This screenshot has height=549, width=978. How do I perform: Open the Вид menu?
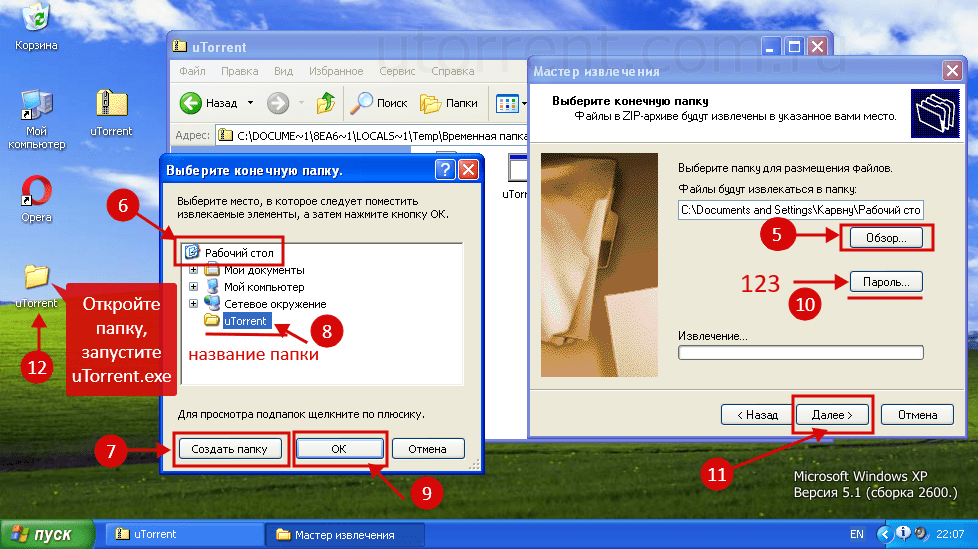pos(283,71)
